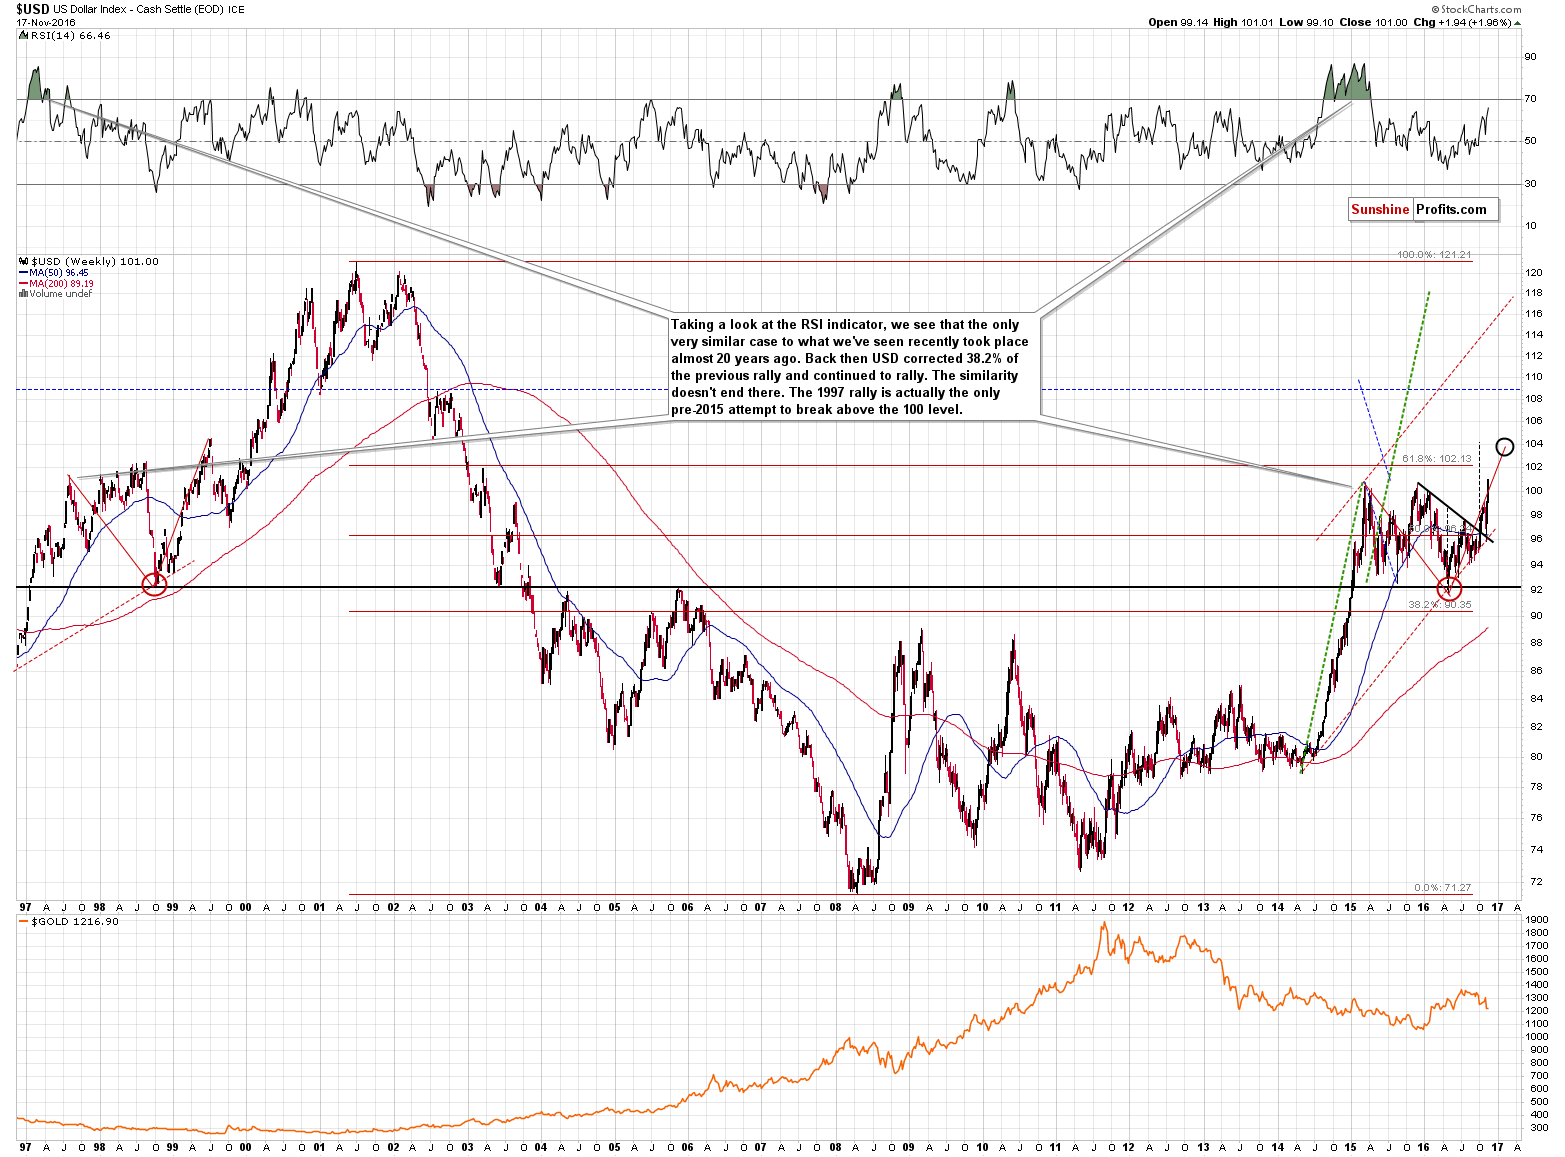Click the RSI(14) legend triangle icon

[x=23, y=35]
